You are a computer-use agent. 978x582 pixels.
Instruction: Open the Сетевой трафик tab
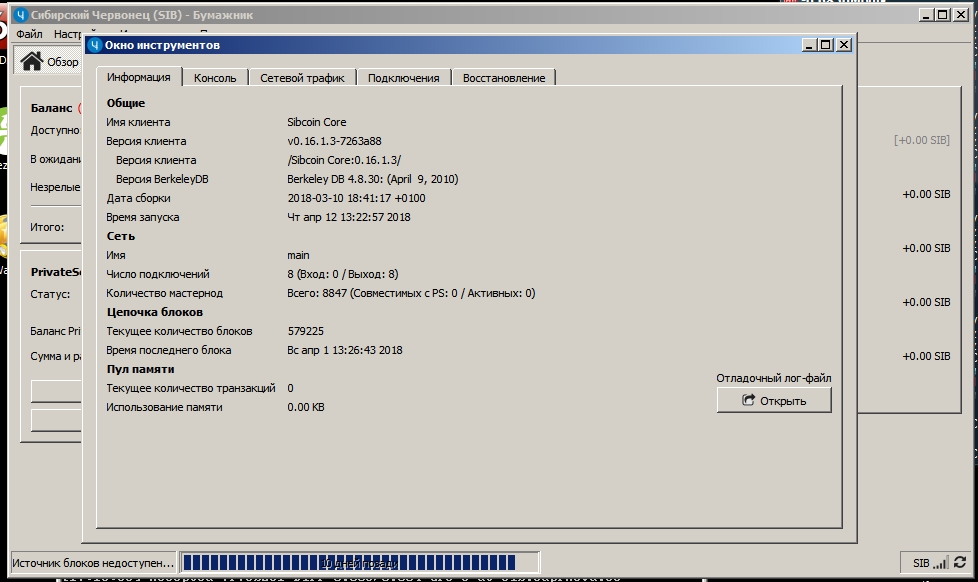tap(302, 78)
